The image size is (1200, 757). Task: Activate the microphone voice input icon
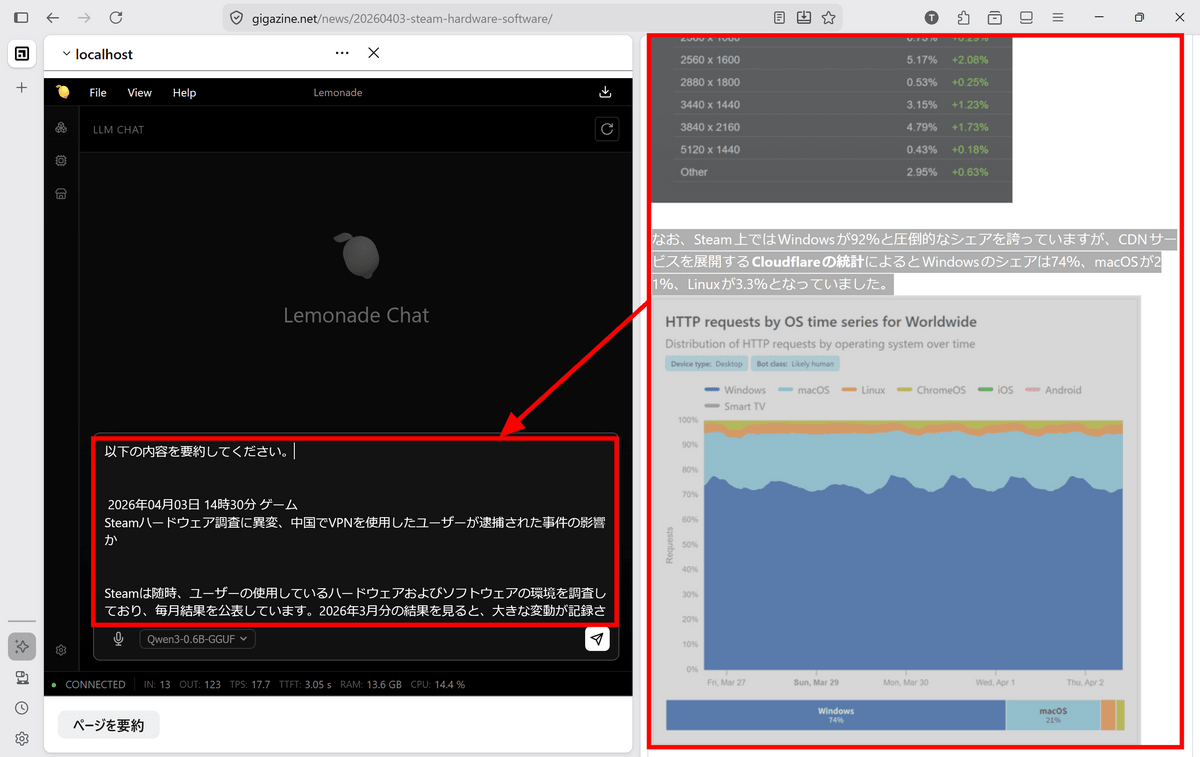(x=118, y=639)
